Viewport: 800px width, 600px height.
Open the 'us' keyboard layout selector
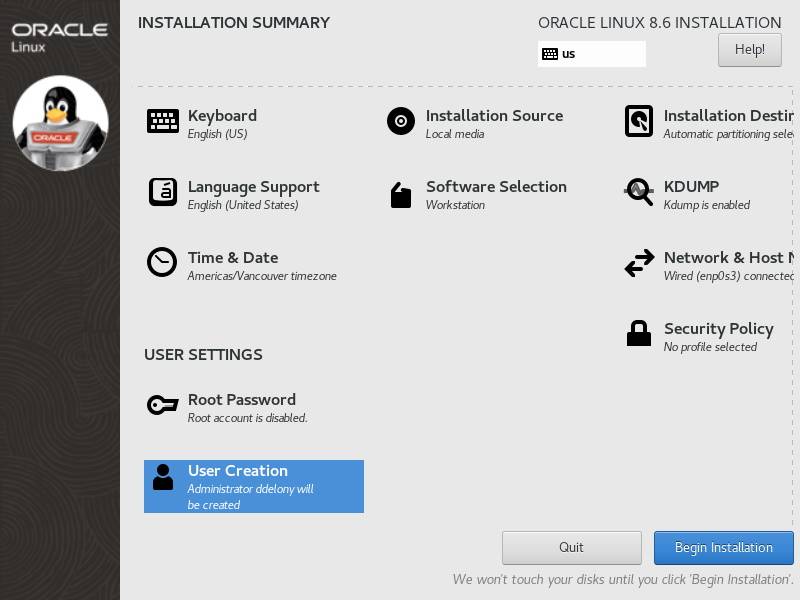pos(590,53)
